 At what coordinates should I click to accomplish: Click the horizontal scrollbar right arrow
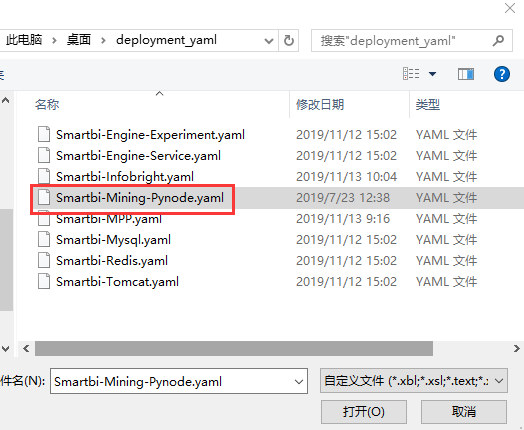click(x=516, y=348)
